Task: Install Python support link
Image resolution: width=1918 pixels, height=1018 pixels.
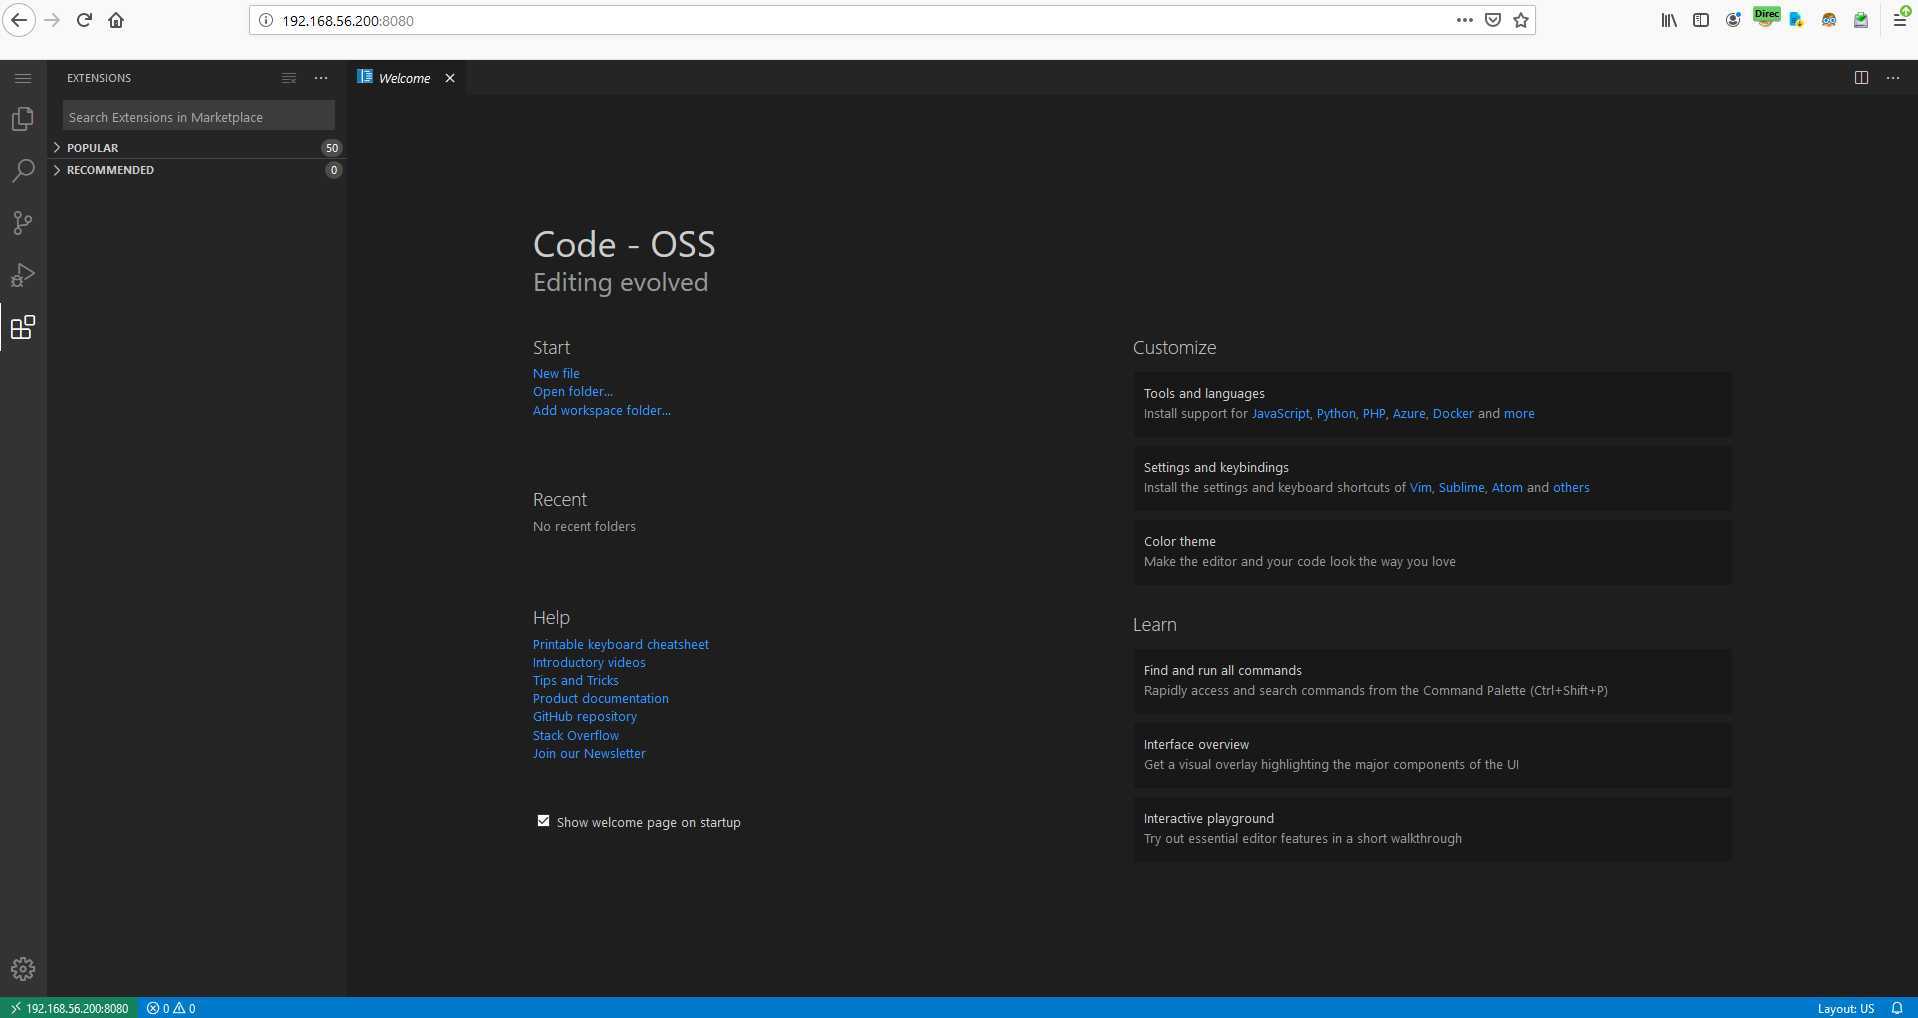Action: 1336,413
